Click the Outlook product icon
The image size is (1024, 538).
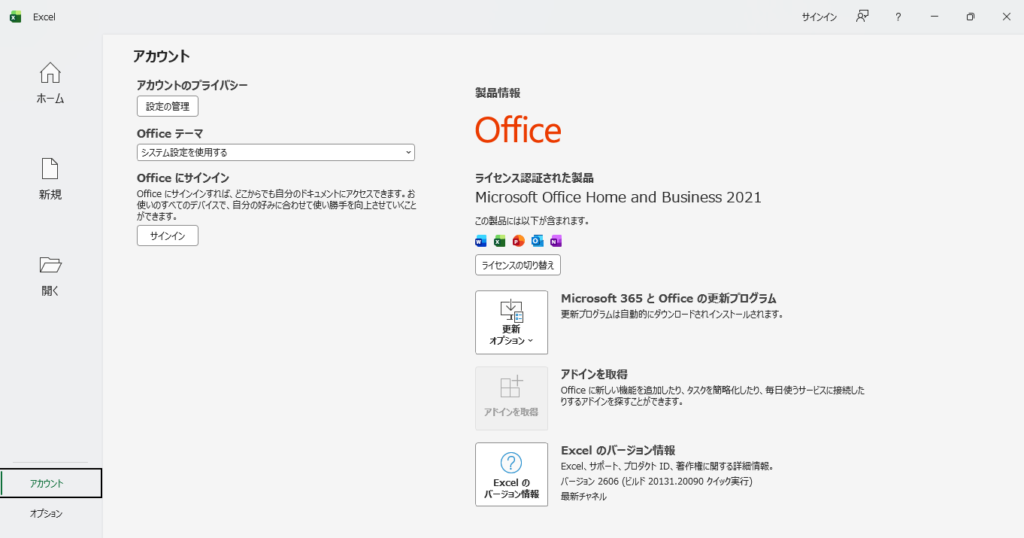click(537, 241)
